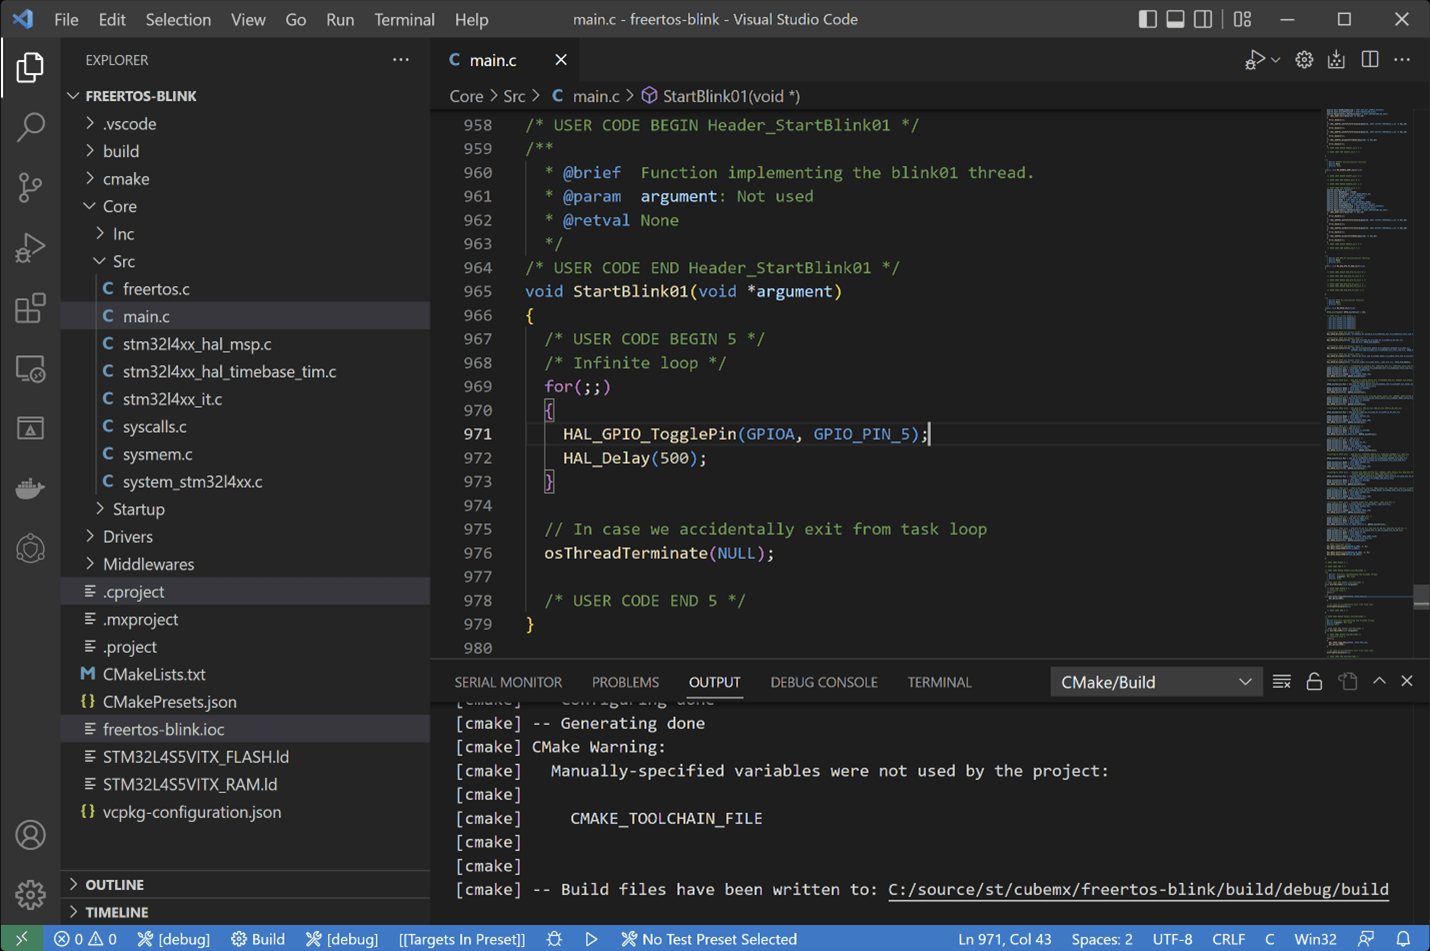This screenshot has height=951, width=1430.
Task: Launch a debug session via the flask icon
Action: coord(554,938)
